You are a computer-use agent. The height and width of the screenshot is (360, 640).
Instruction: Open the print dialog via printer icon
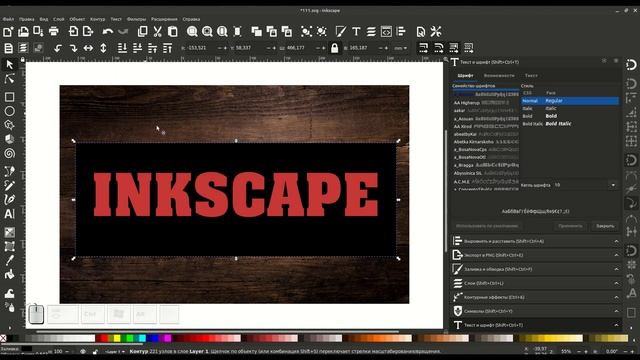tap(53, 31)
